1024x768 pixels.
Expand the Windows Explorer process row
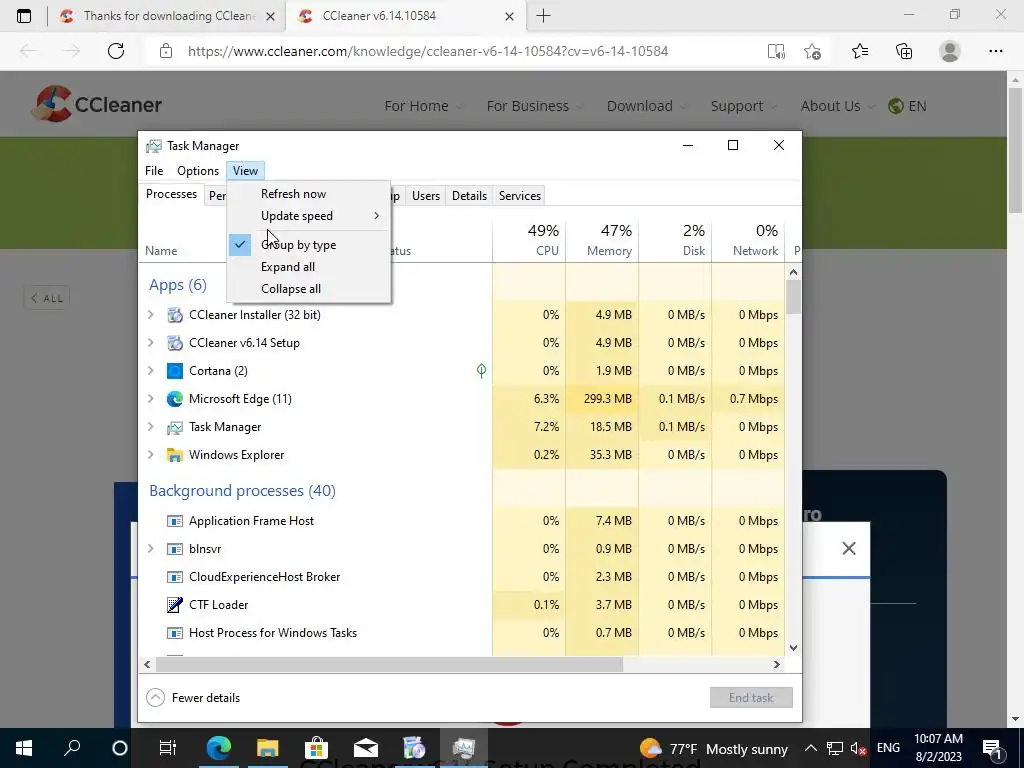point(151,455)
